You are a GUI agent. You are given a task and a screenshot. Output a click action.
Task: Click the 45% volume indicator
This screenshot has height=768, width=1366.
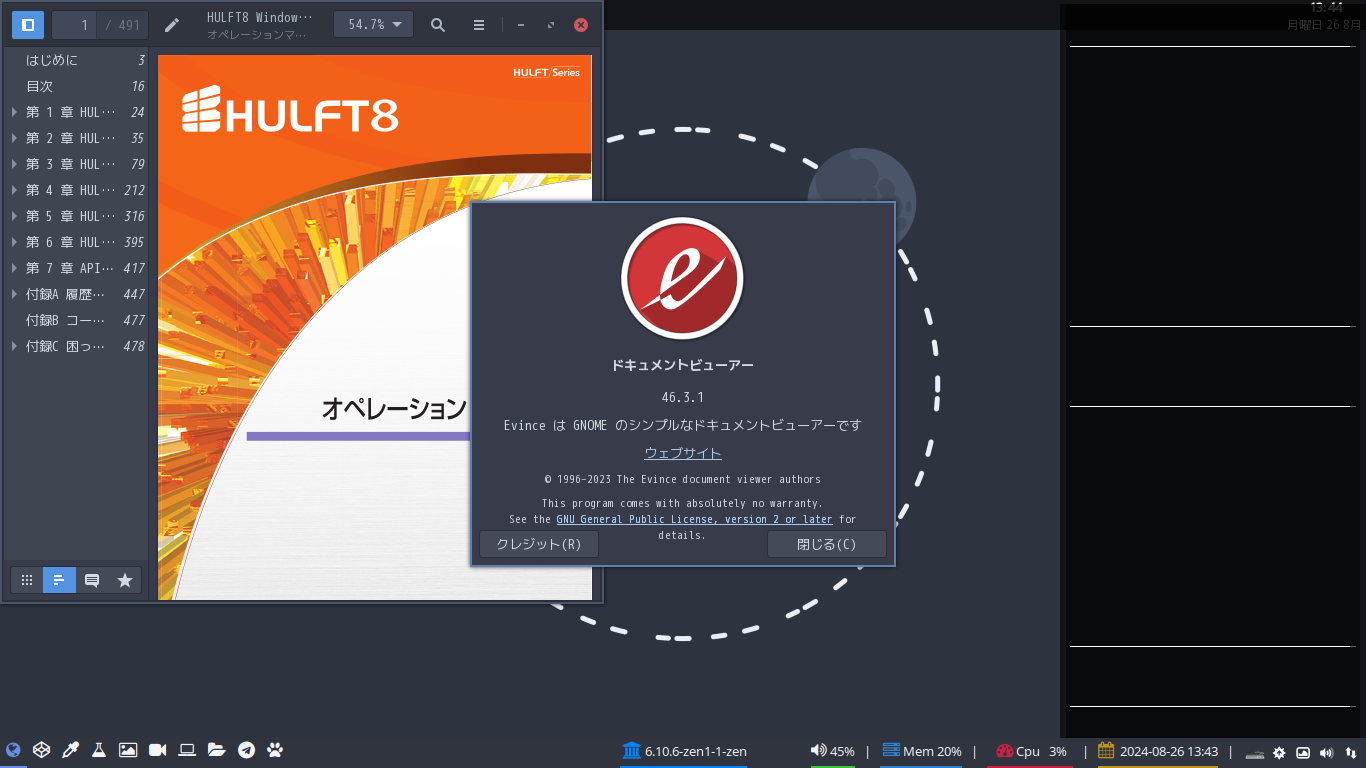(x=832, y=751)
